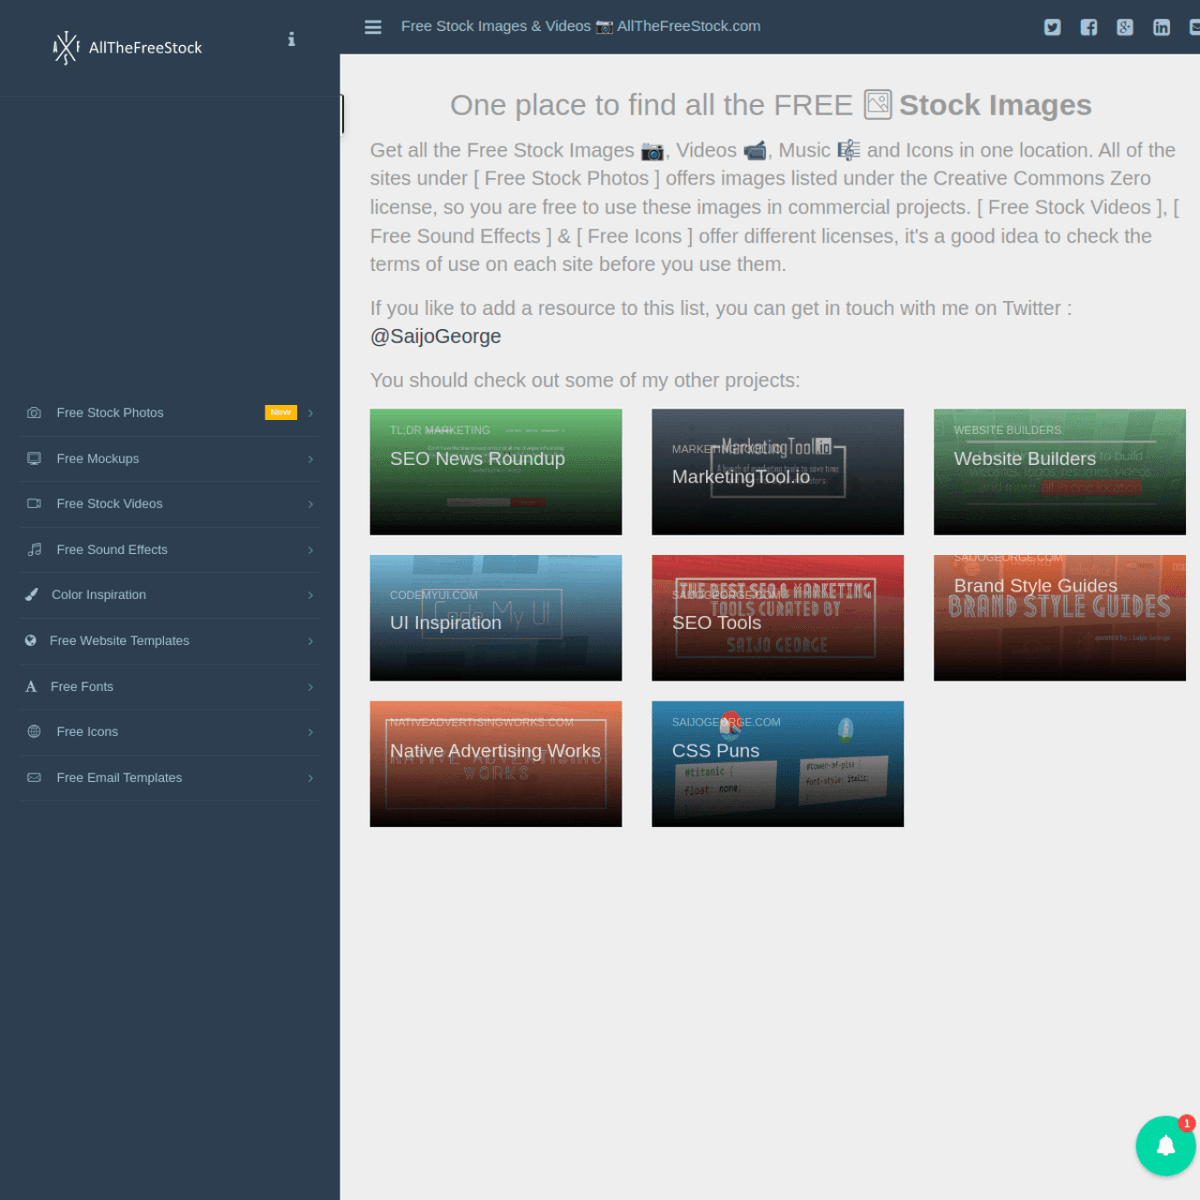The height and width of the screenshot is (1200, 1200).
Task: Click the camera icon beside Free Stock Photos
Action: point(34,413)
